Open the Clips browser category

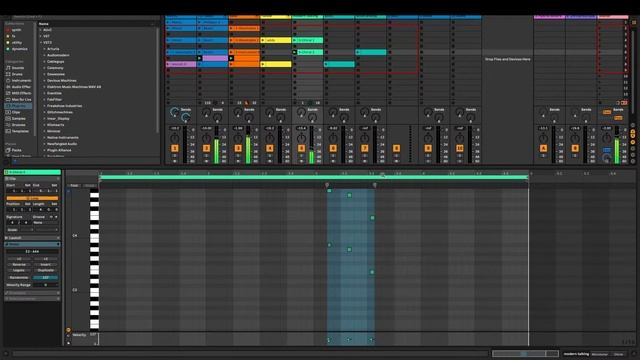16,112
